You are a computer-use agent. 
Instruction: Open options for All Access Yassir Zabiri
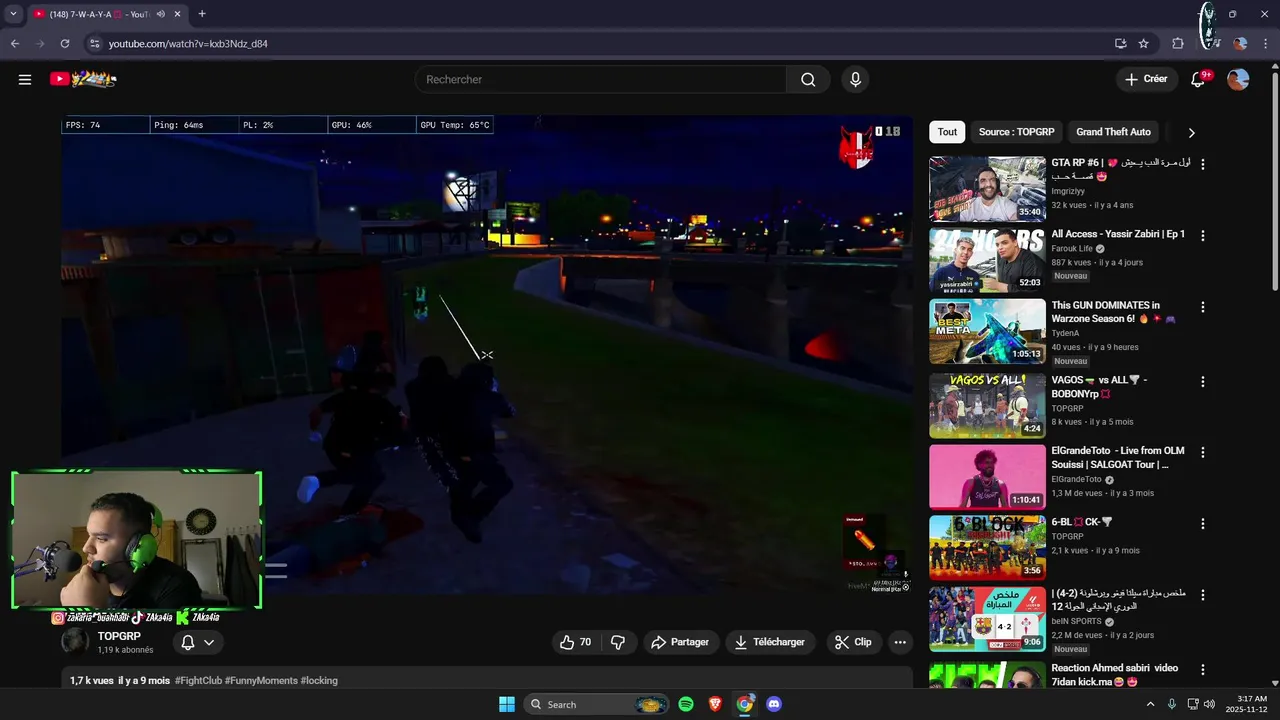1203,235
